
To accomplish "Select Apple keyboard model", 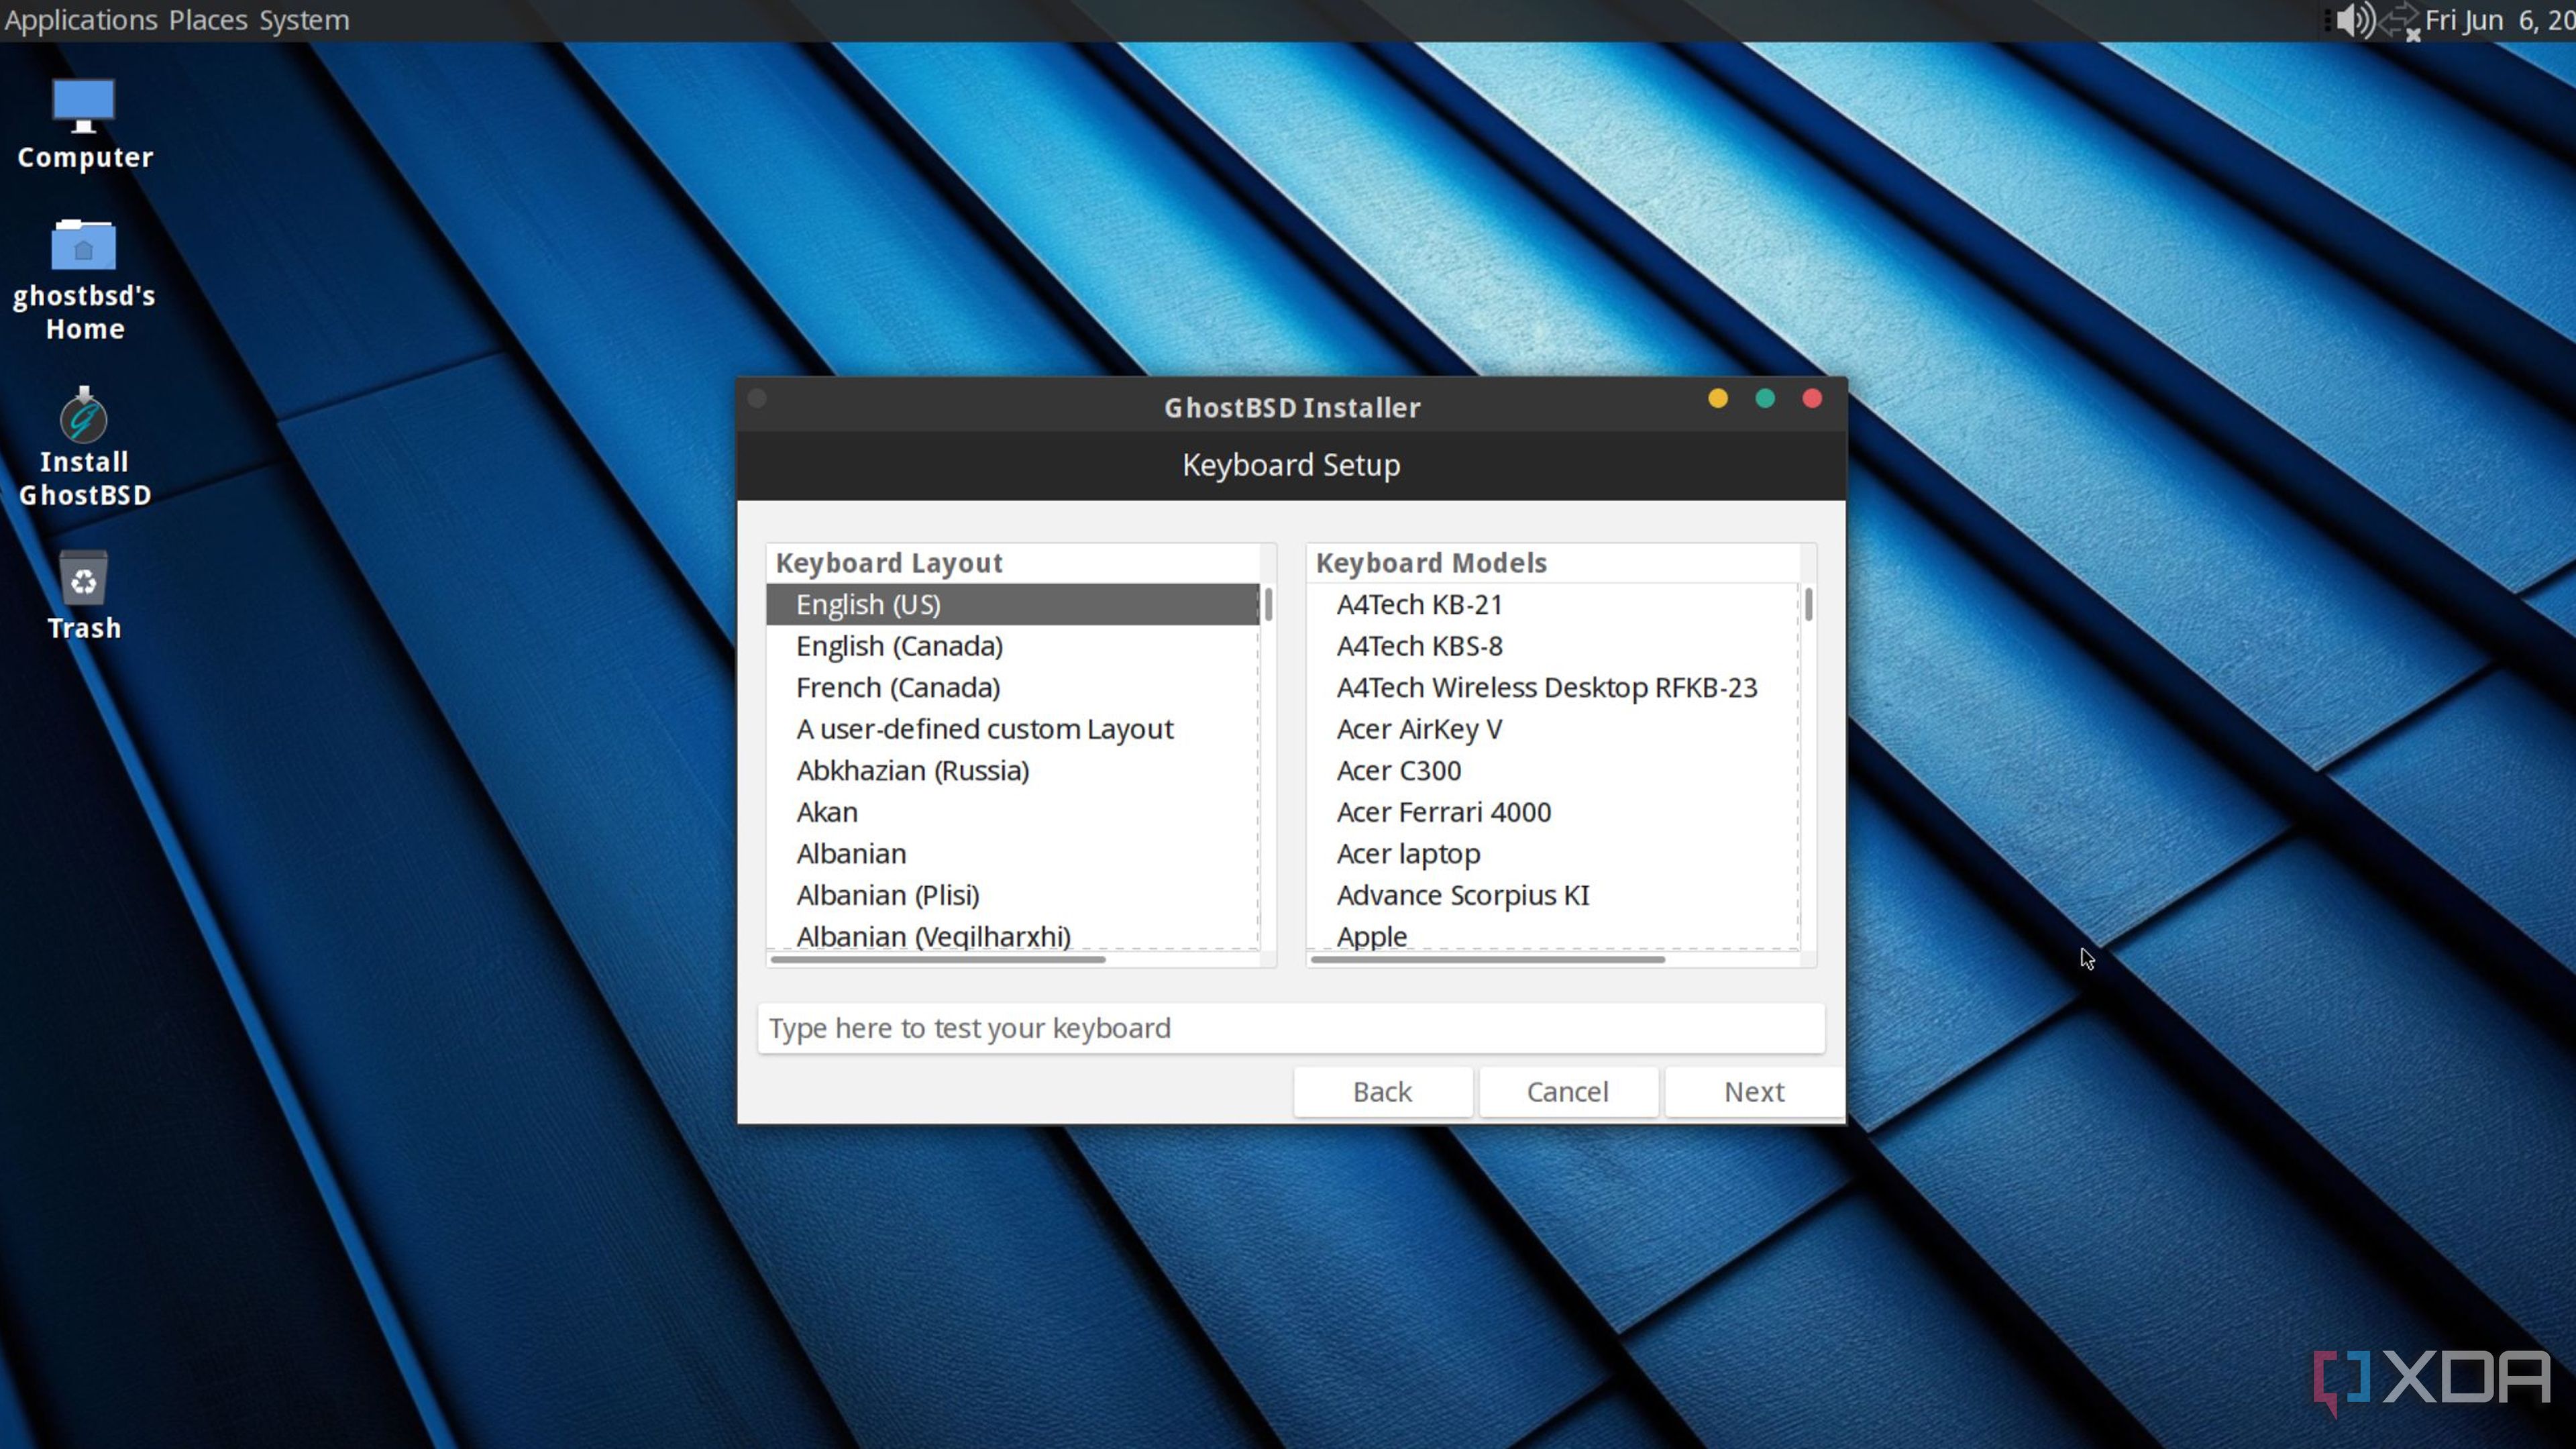I will click(x=1552, y=935).
